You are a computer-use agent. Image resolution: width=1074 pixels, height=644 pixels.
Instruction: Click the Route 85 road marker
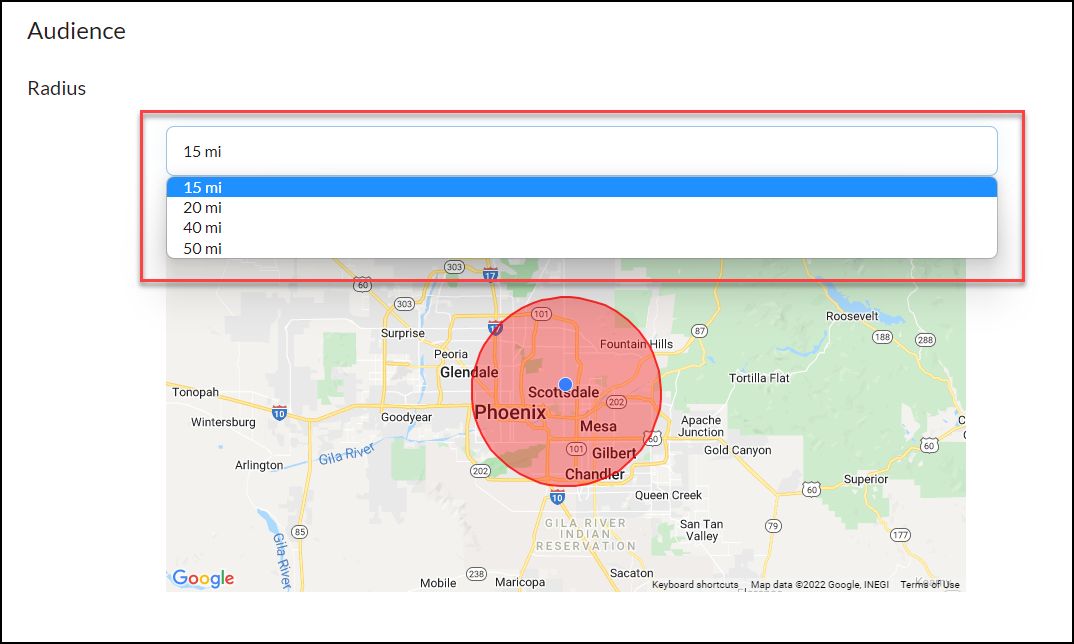[299, 532]
